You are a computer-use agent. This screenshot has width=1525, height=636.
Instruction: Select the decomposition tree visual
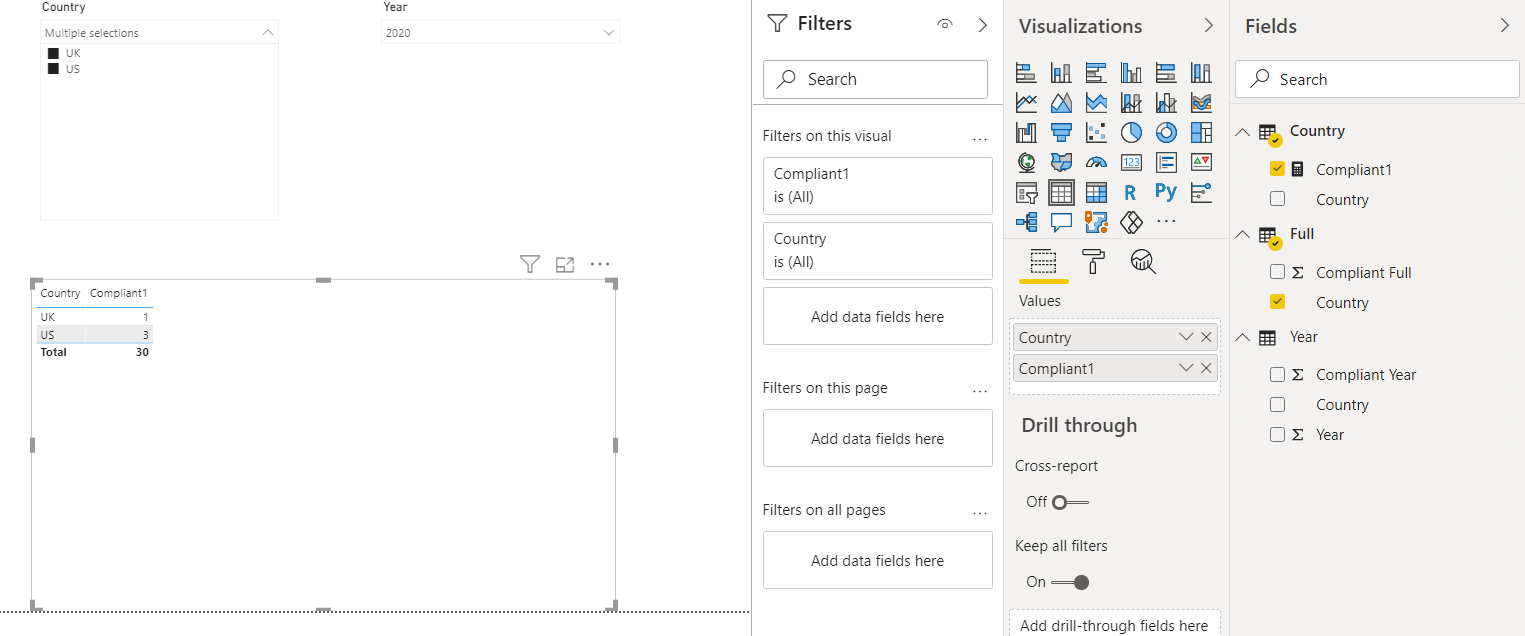1026,221
